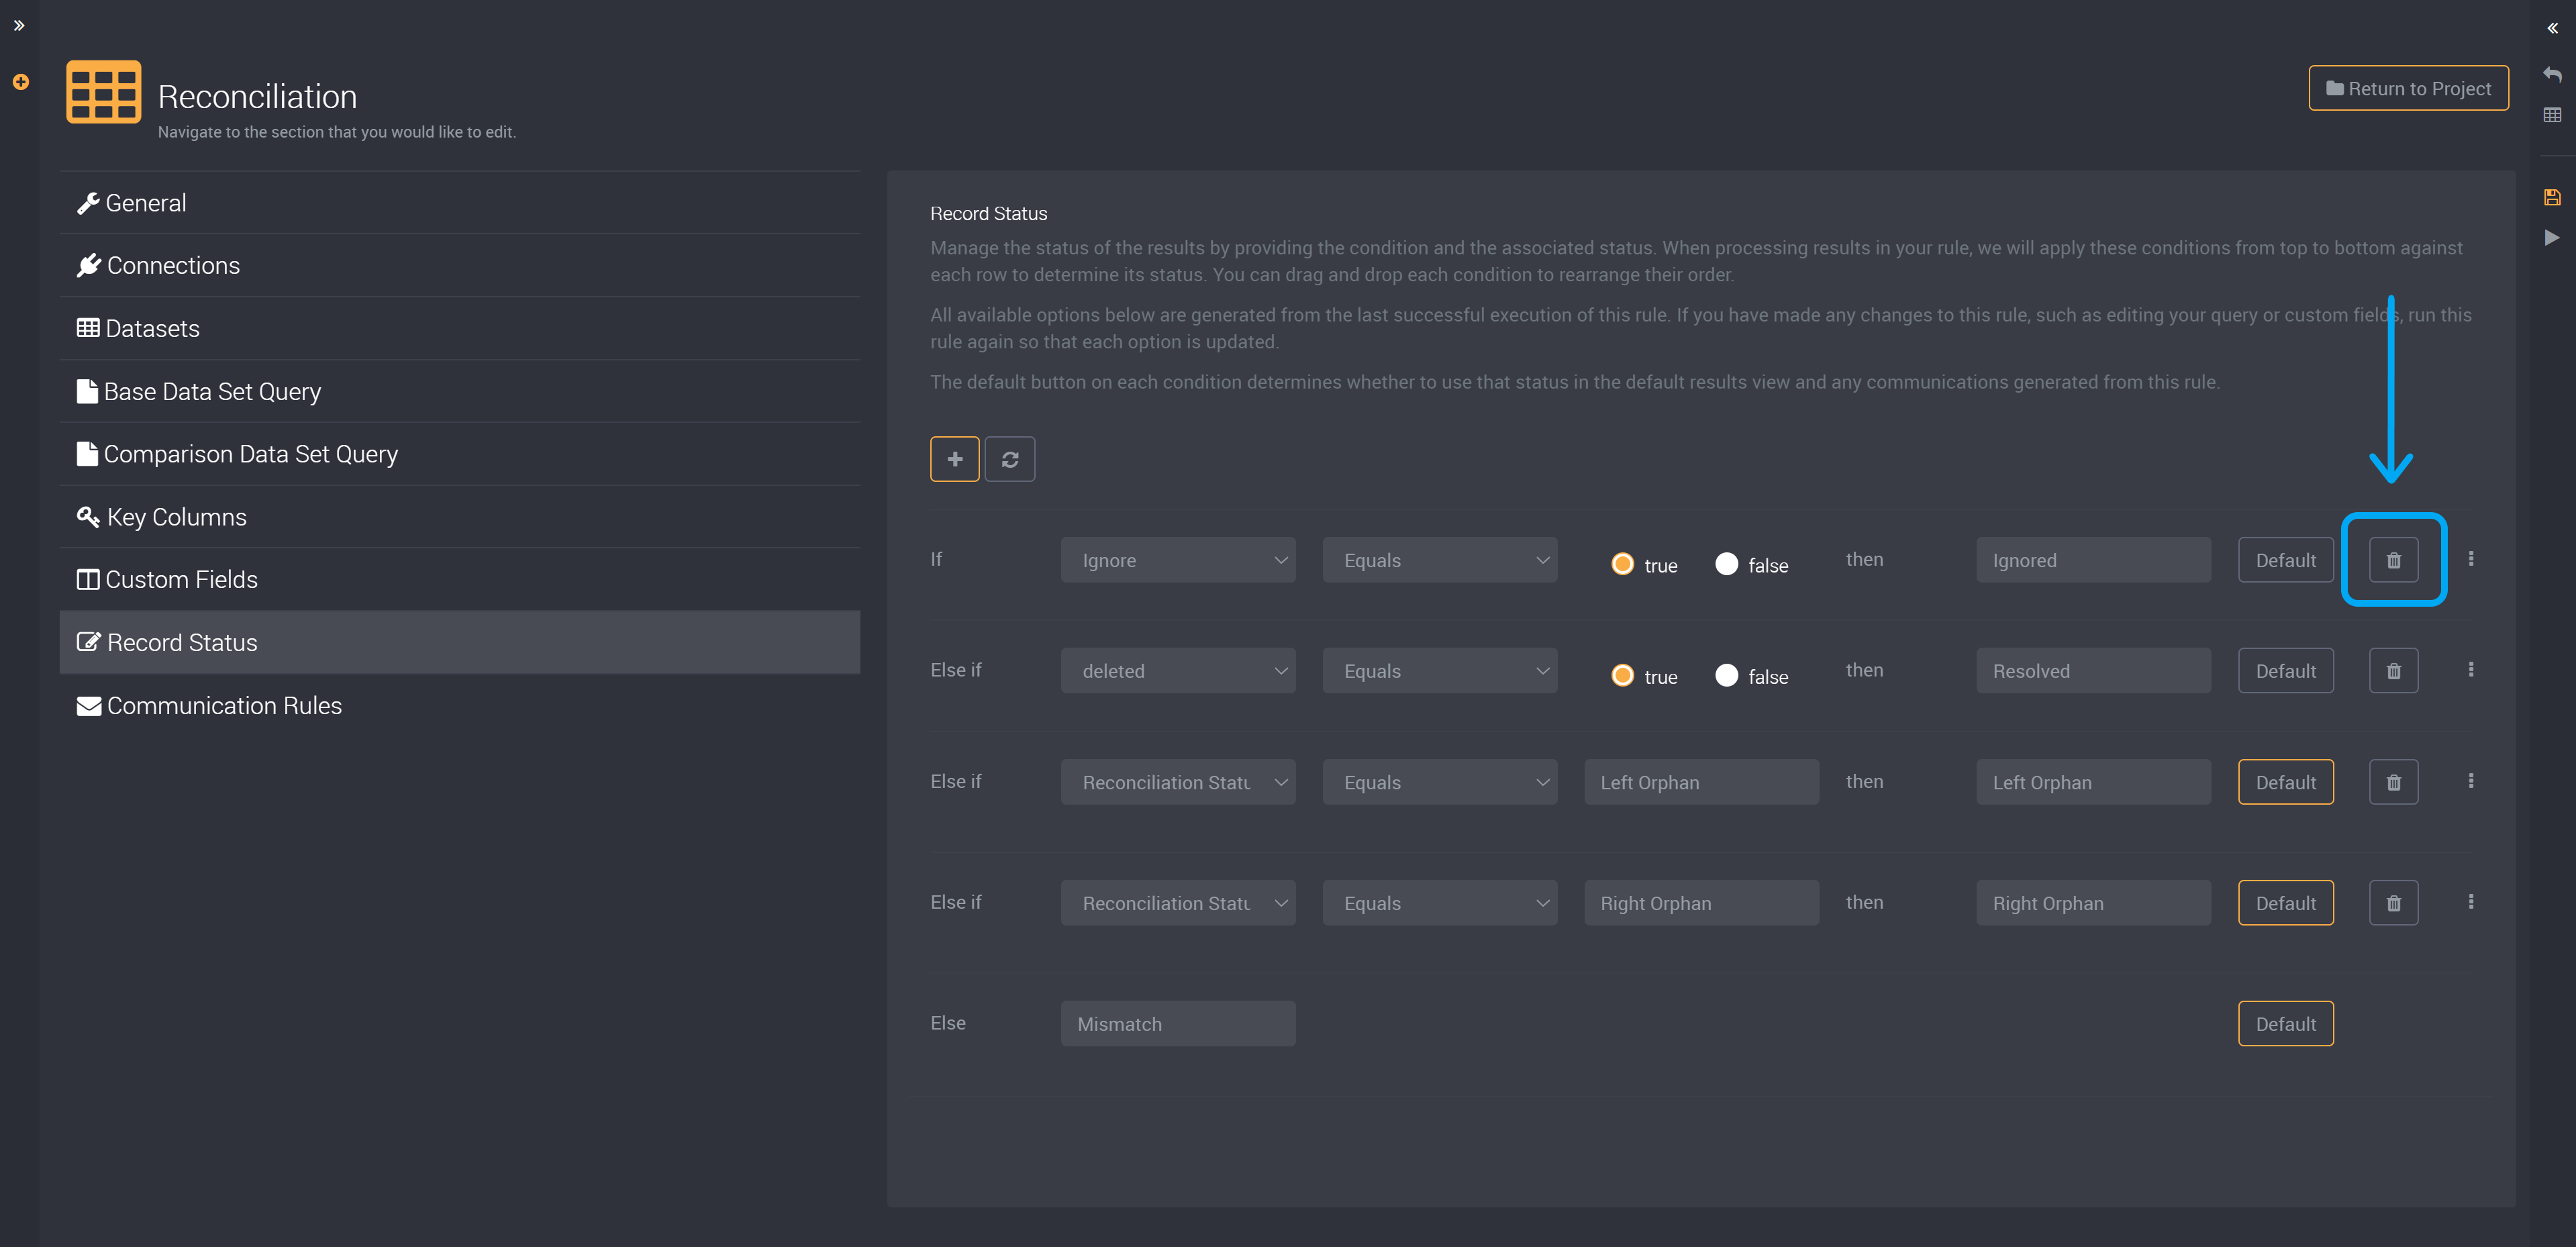Image resolution: width=2576 pixels, height=1247 pixels.
Task: Go to the General section
Action: click(x=460, y=203)
